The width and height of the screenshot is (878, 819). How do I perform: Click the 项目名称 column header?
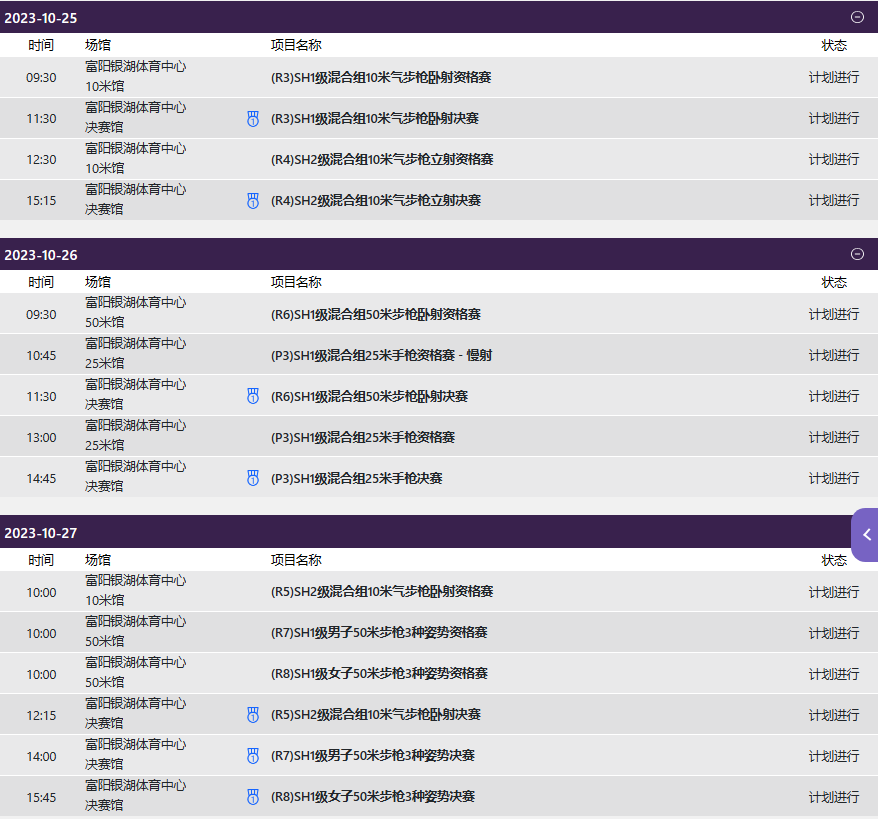tap(294, 44)
